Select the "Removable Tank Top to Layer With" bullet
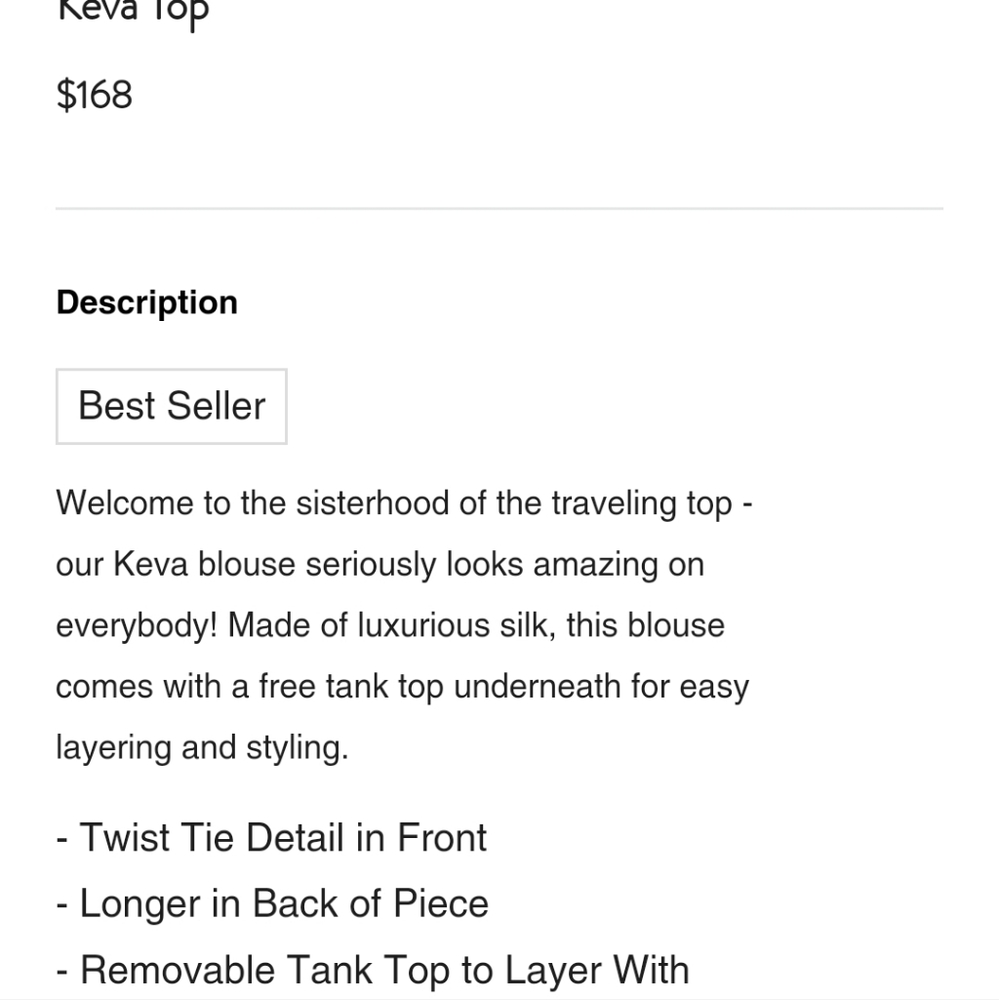This screenshot has height=1000, width=999. [x=372, y=970]
